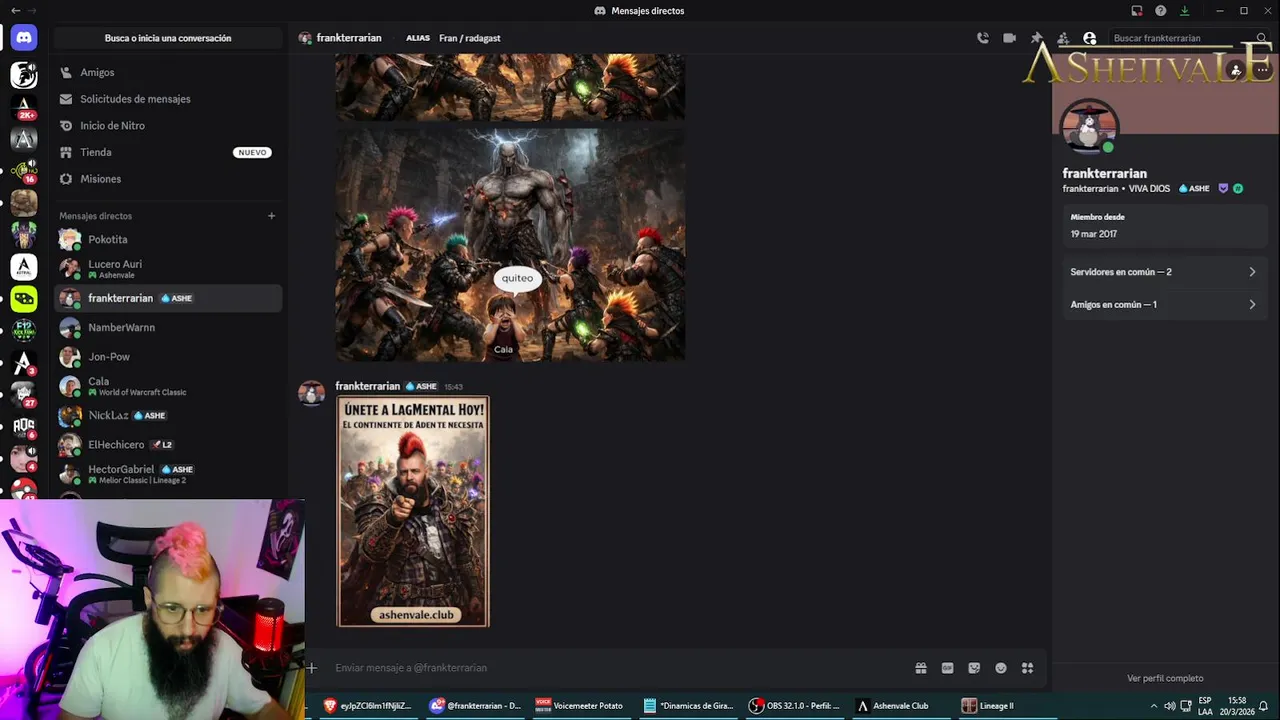Screen dimensions: 1280x720
Task: Open Windows notification bell
Action: click(1264, 706)
